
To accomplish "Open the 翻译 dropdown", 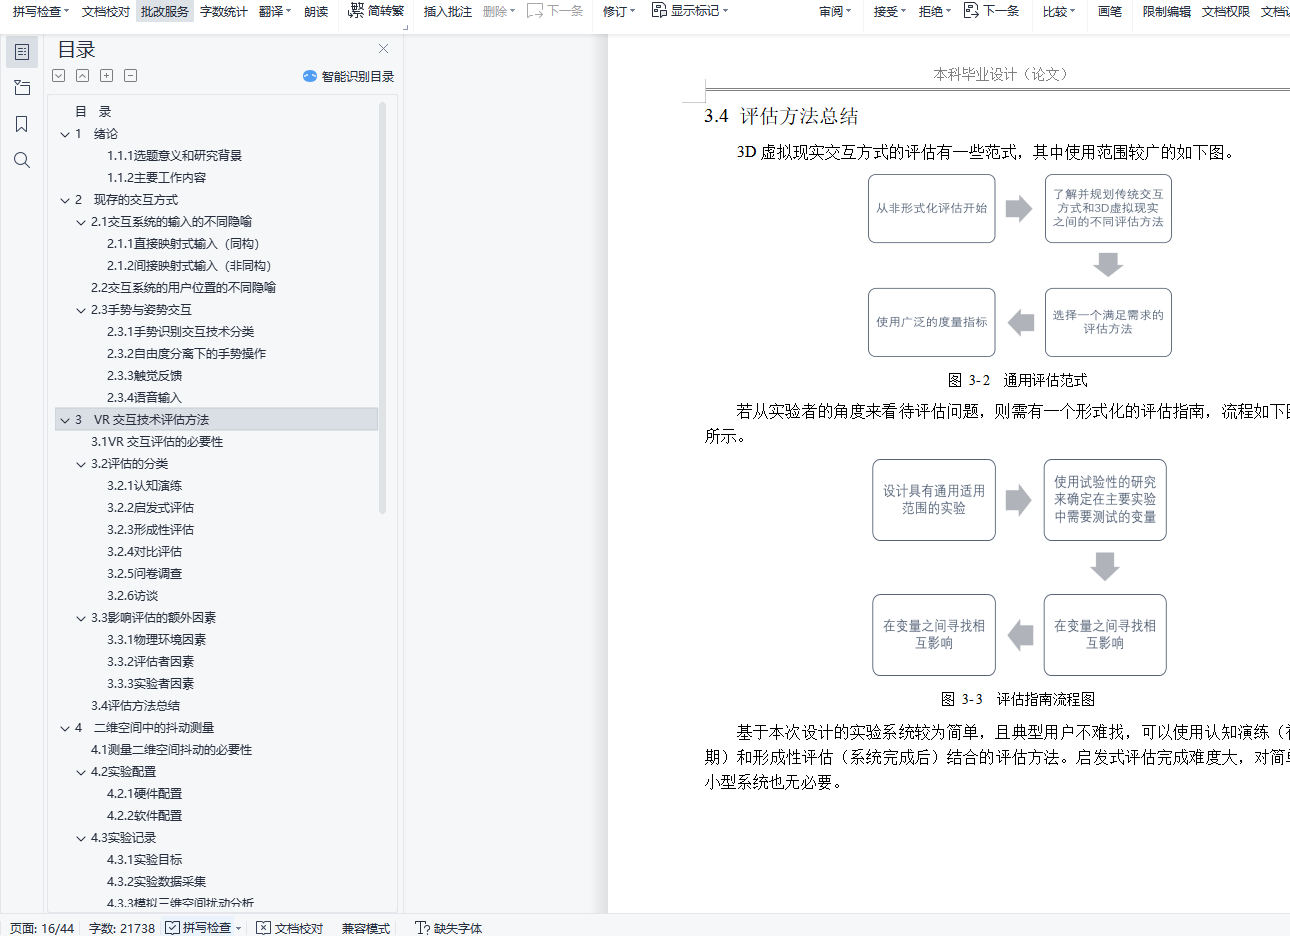I will pos(275,11).
